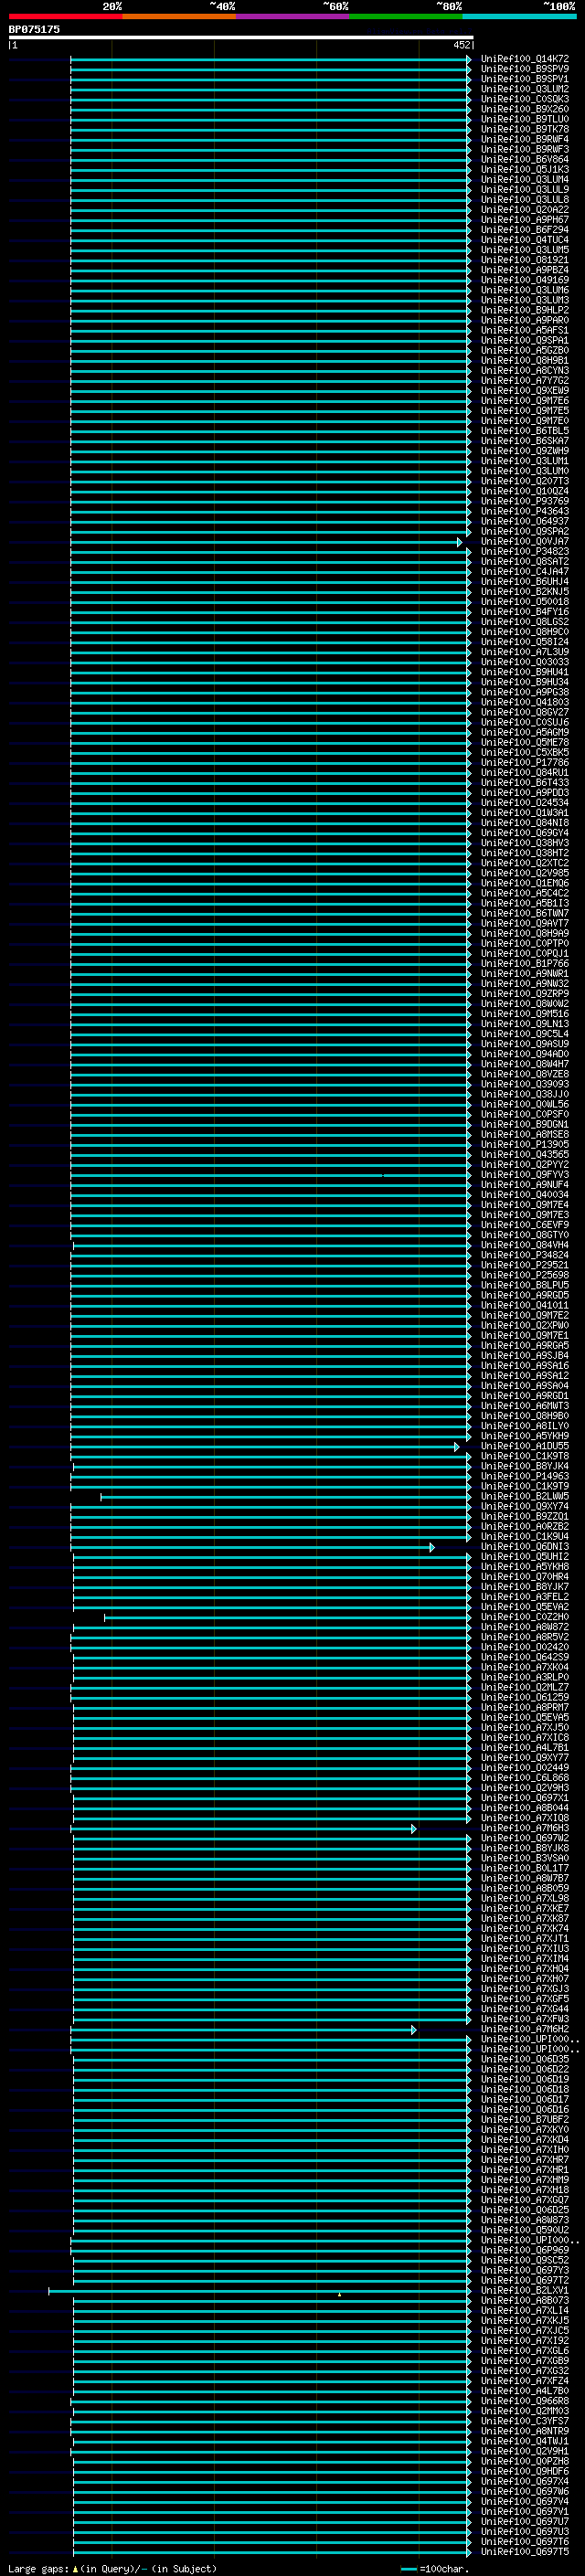The image size is (585, 2576).
Task: Select hit label UniRef100_Q9SC52
Action: point(524,2261)
